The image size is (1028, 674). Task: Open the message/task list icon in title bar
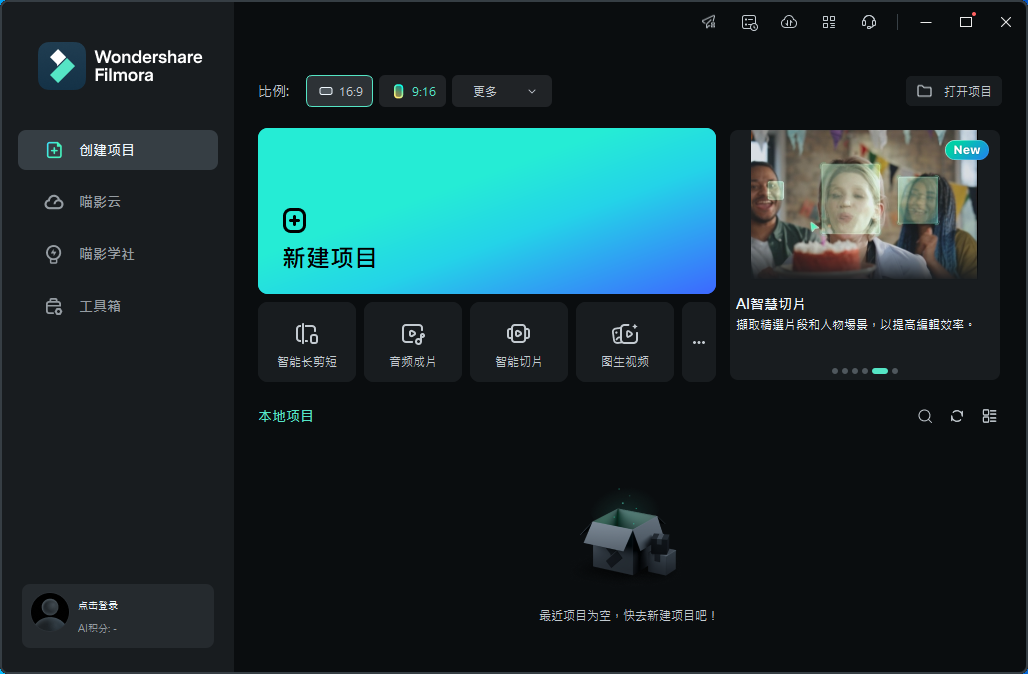[749, 22]
